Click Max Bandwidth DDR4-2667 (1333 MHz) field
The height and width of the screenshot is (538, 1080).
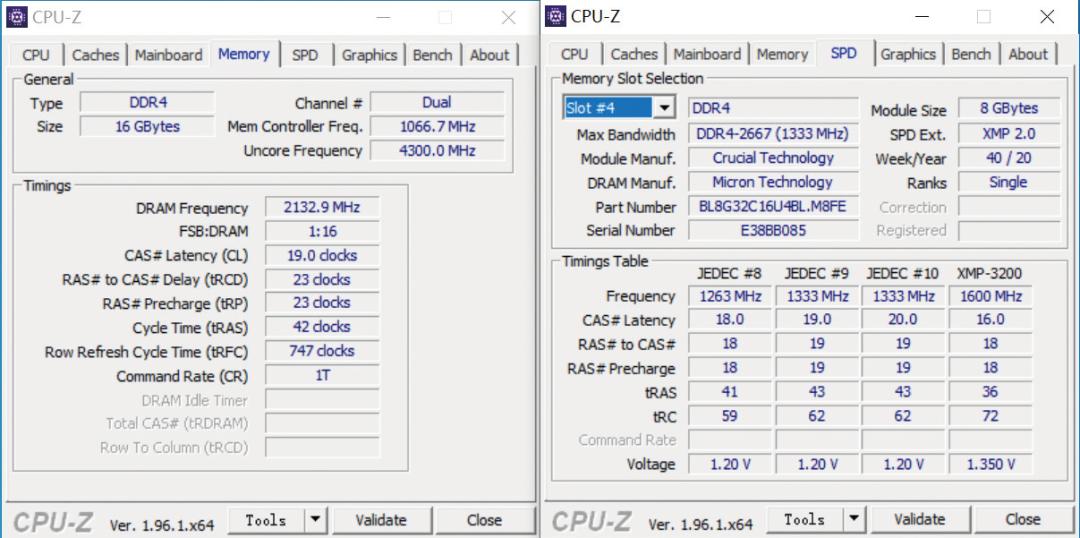pos(773,134)
